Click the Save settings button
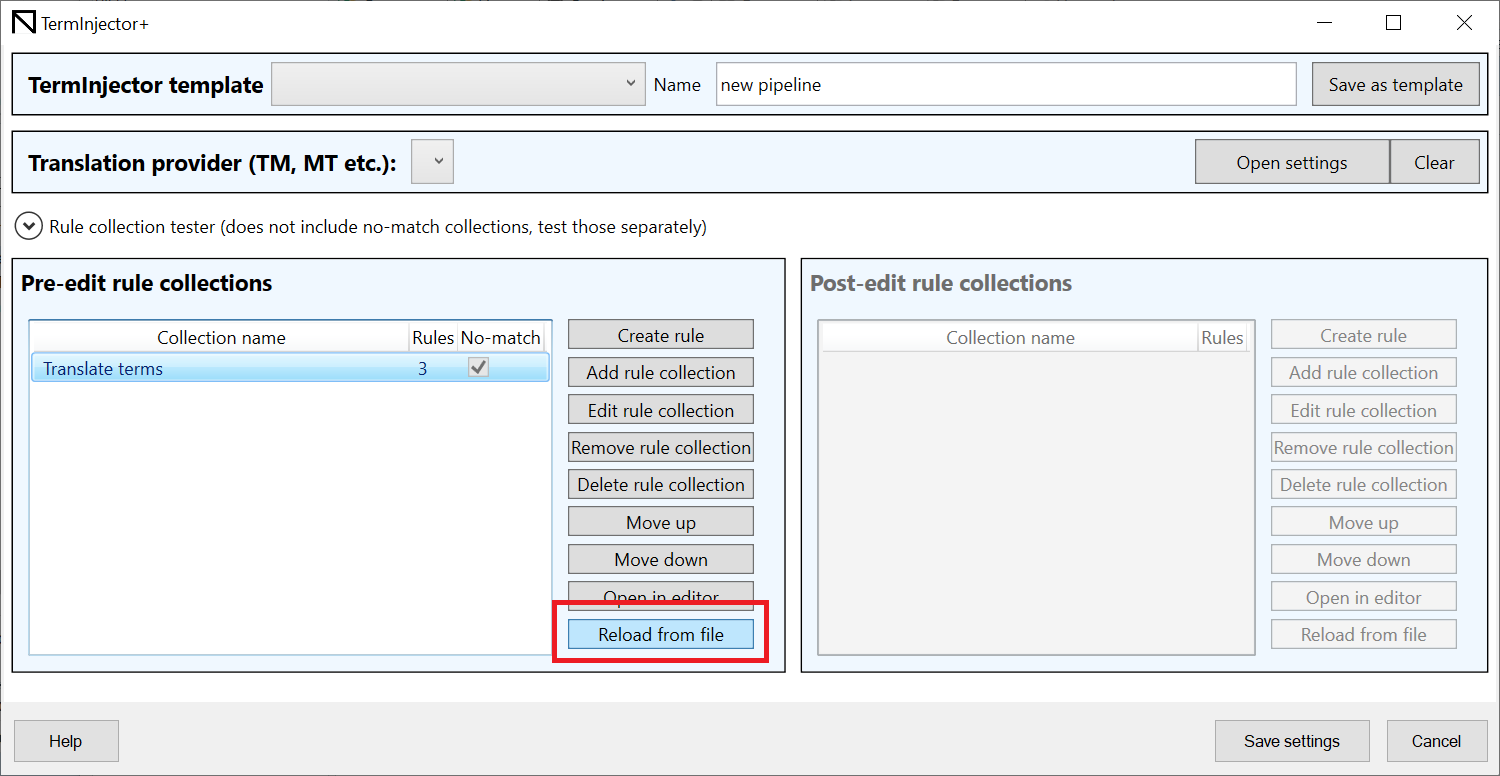The height and width of the screenshot is (776, 1500). click(1291, 741)
